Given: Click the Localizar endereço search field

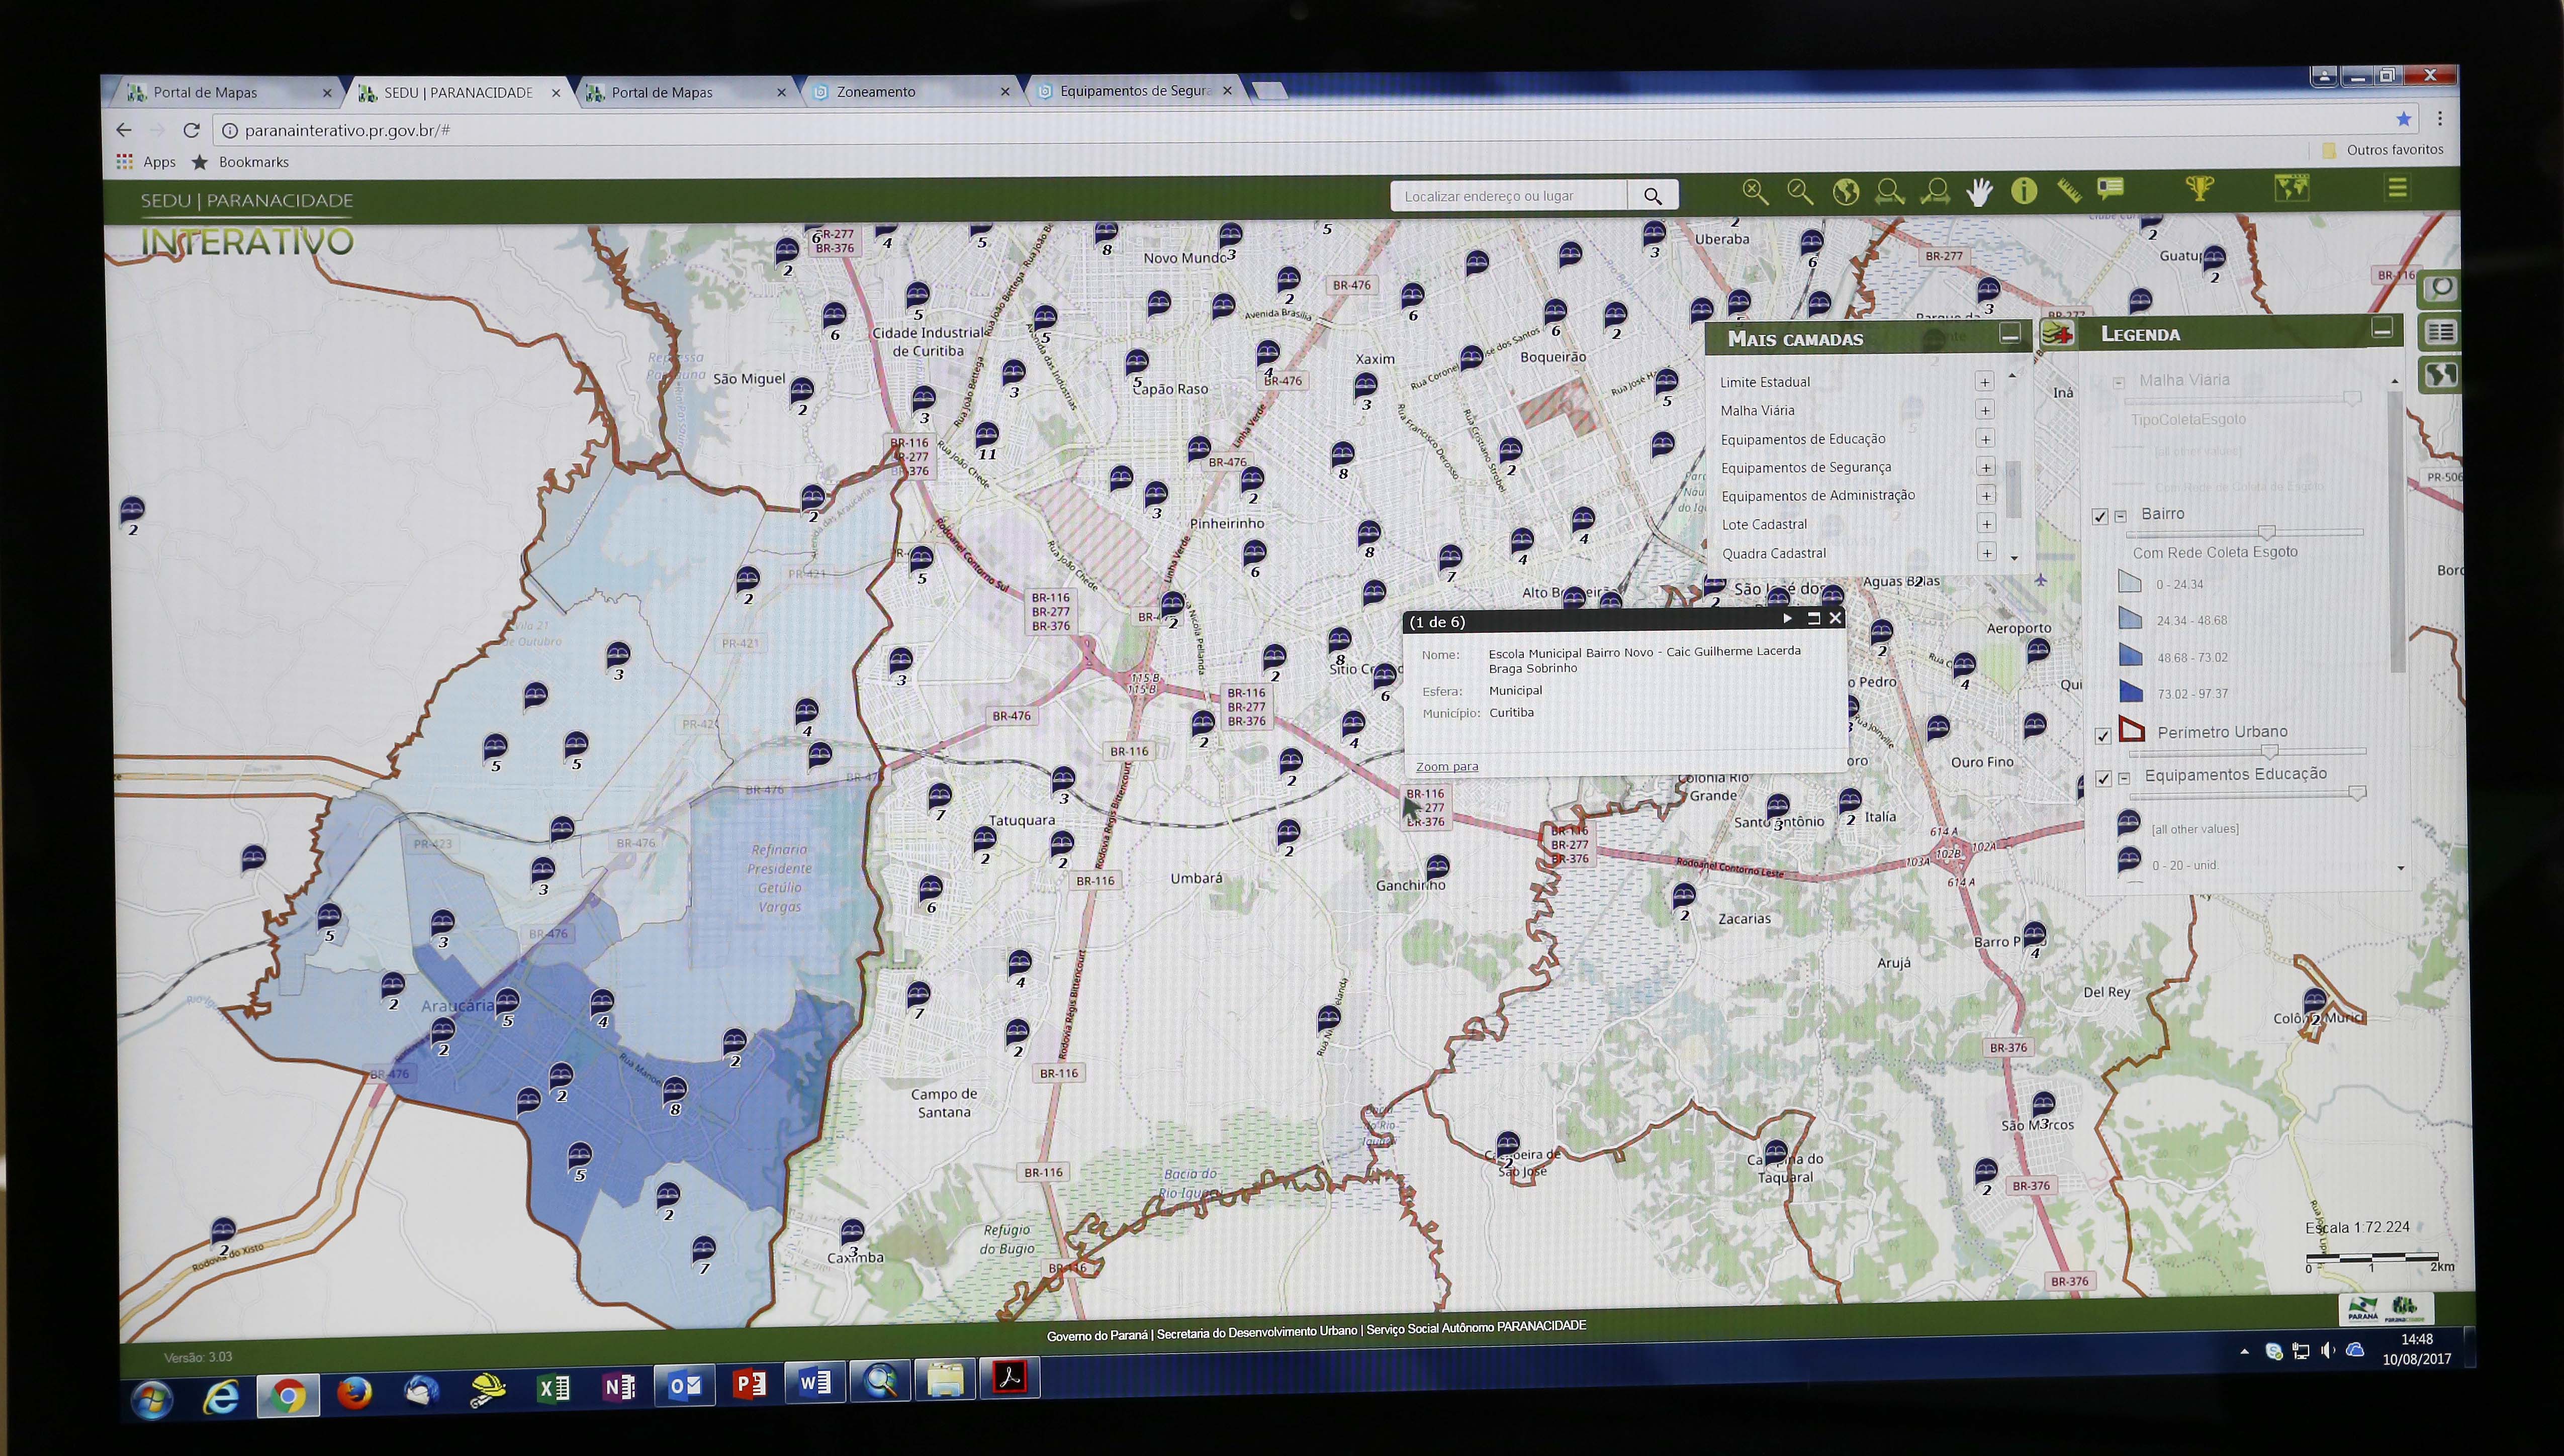Looking at the screenshot, I should pos(1508,196).
